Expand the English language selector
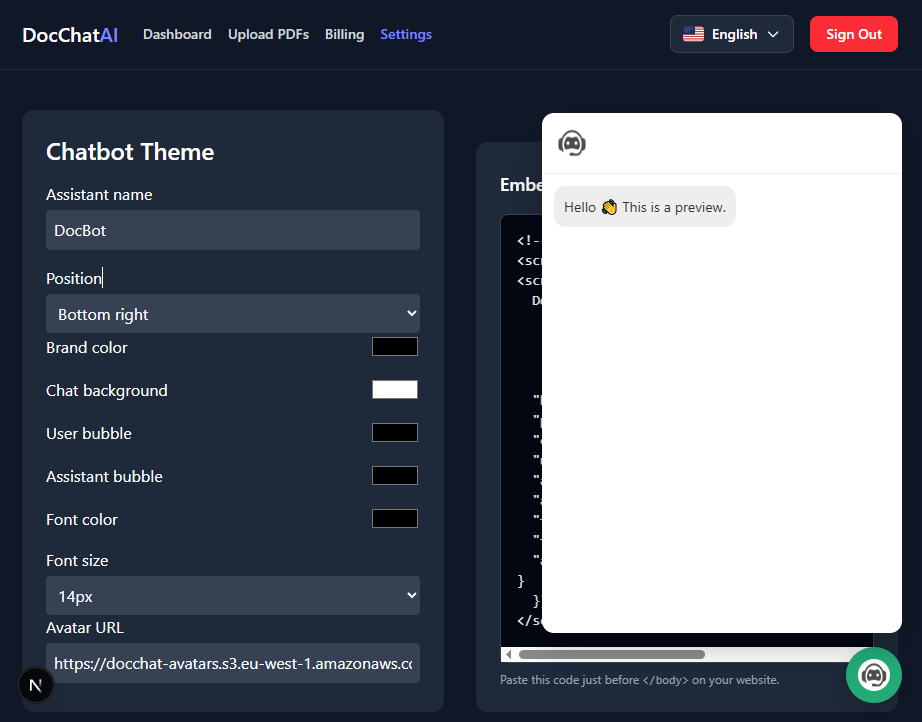 point(731,33)
